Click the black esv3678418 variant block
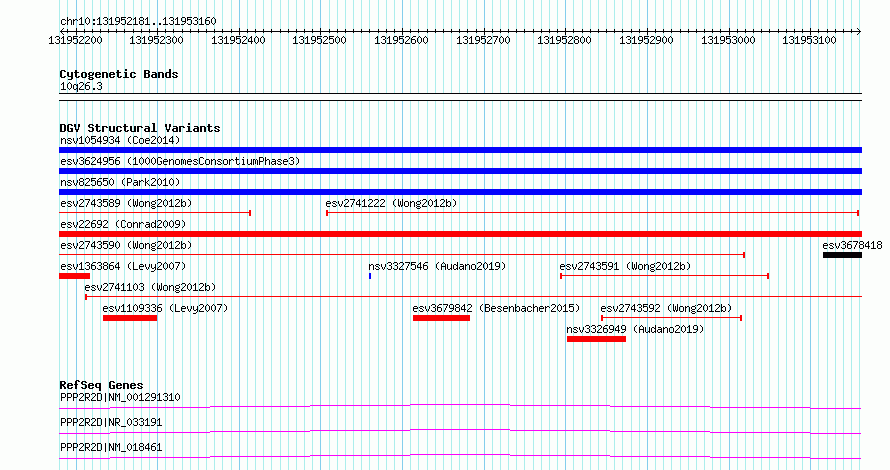 pyautogui.click(x=842, y=255)
